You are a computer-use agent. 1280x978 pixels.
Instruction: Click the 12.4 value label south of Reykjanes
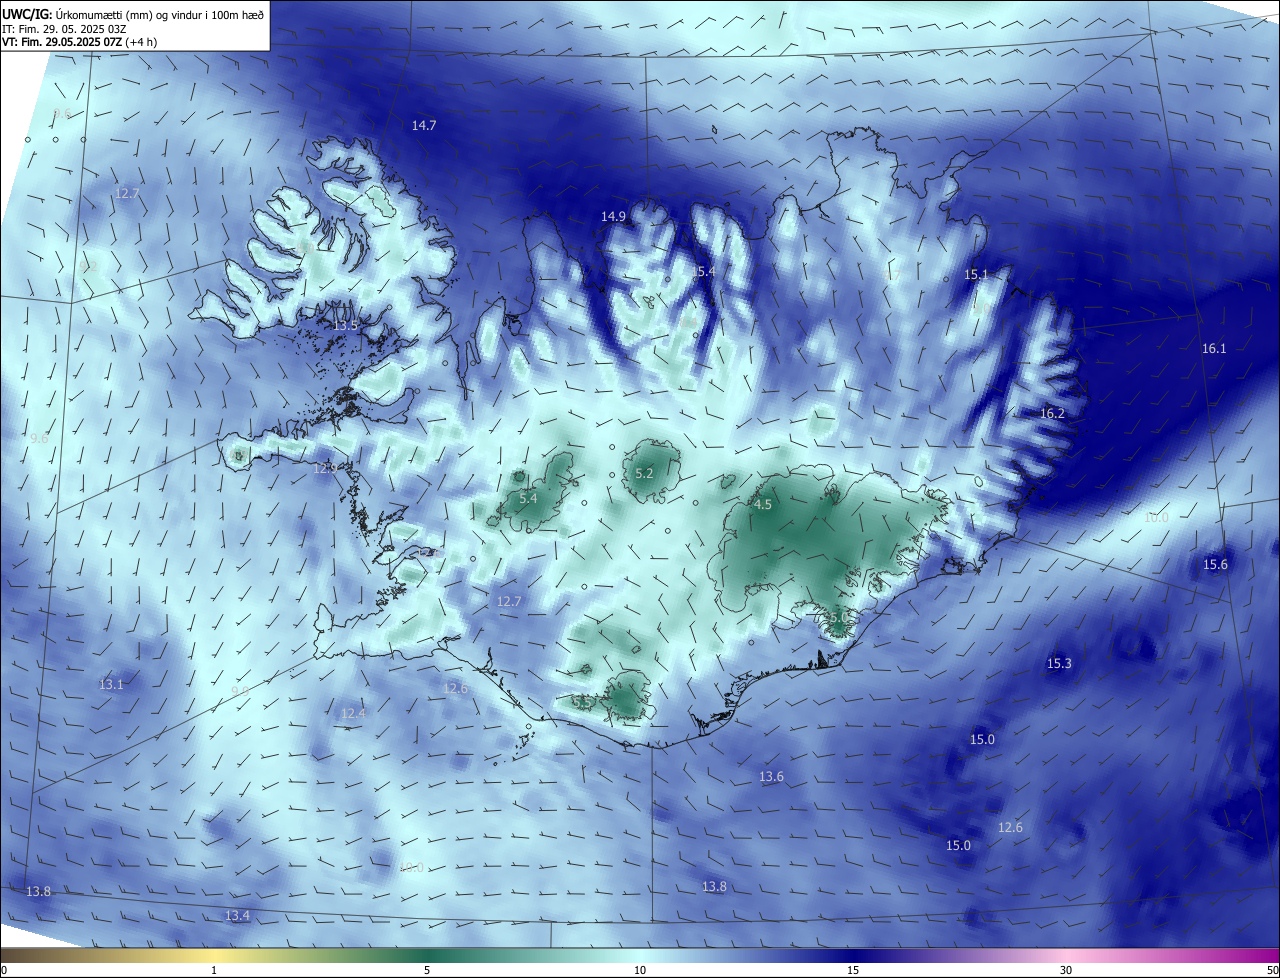353,713
